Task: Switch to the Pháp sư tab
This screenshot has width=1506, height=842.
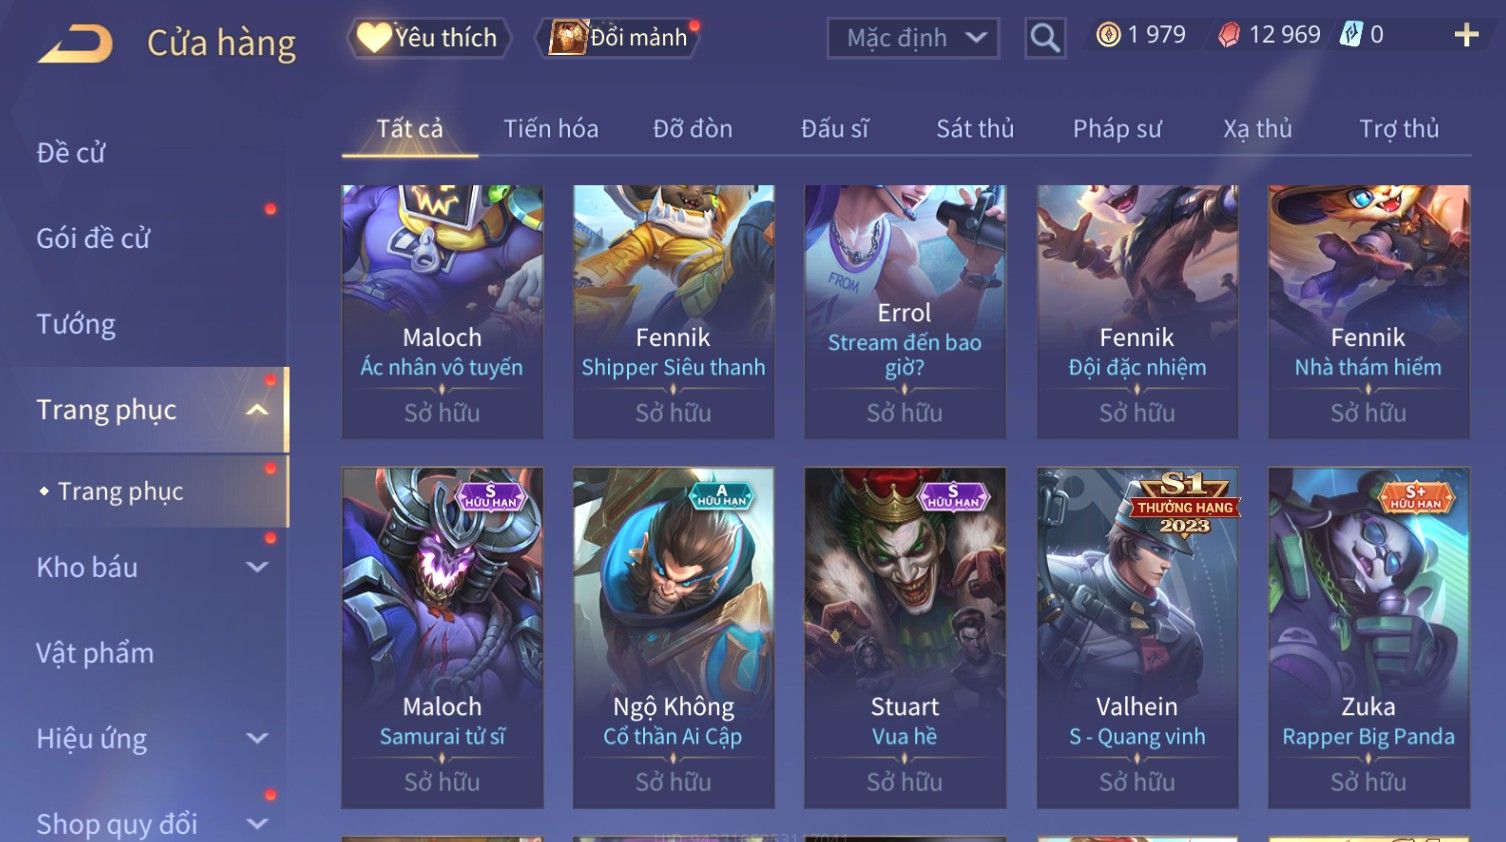Action: [1117, 129]
